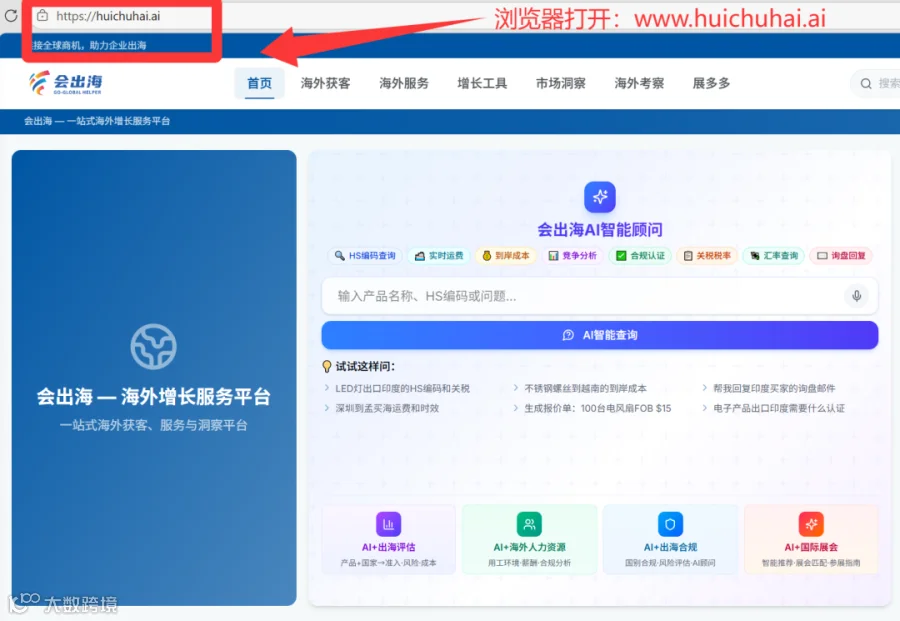
Task: Click the site security lock icon
Action: pyautogui.click(x=42, y=16)
